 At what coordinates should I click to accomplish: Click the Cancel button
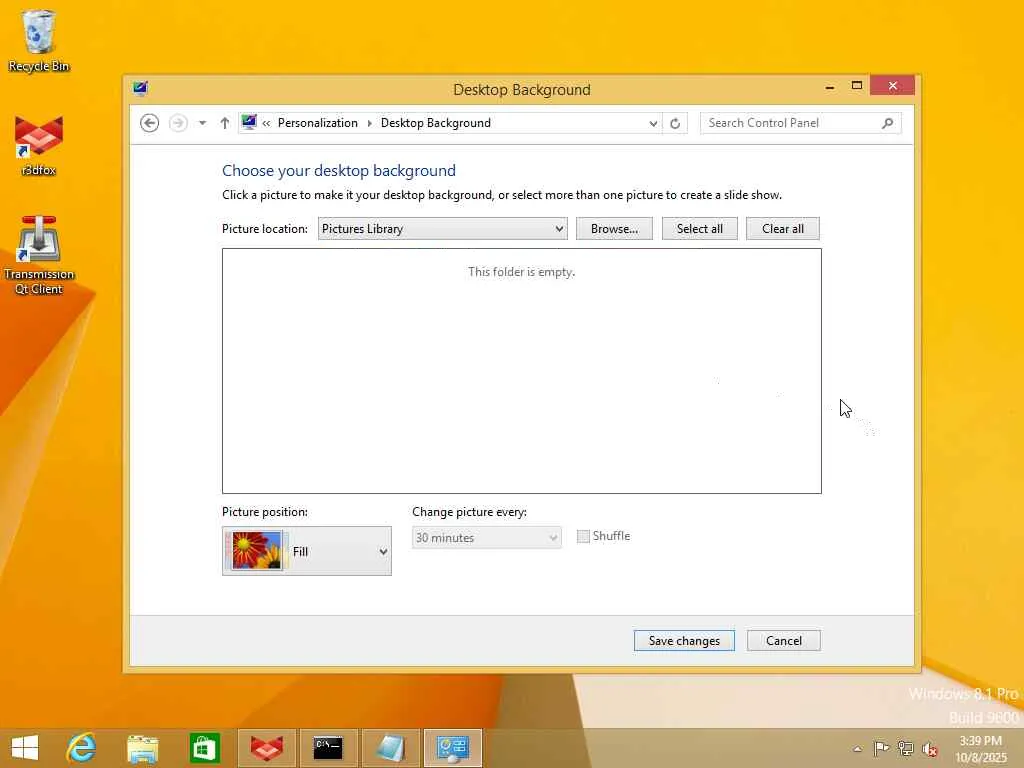pos(784,641)
